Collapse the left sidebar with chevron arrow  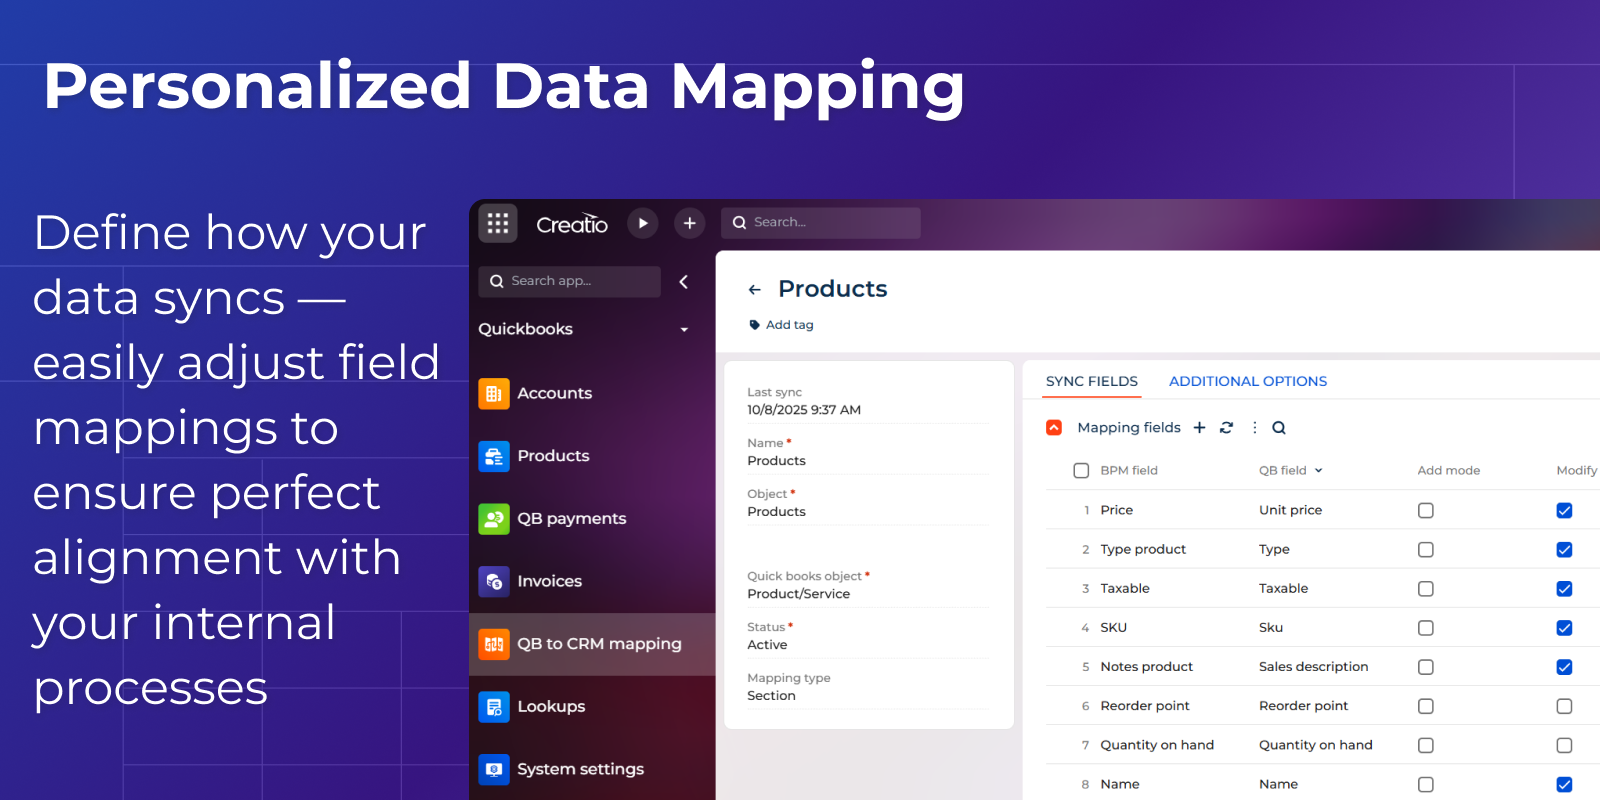pos(684,282)
